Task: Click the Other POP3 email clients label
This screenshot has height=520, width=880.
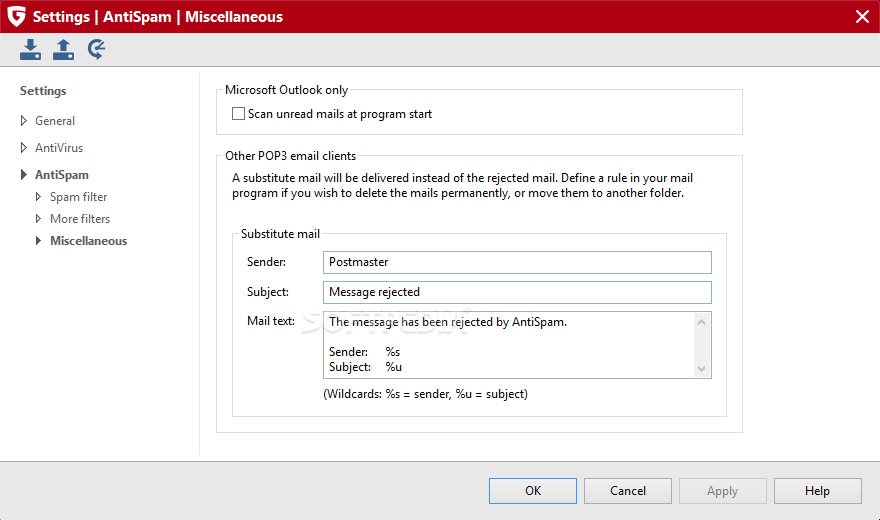Action: click(290, 156)
